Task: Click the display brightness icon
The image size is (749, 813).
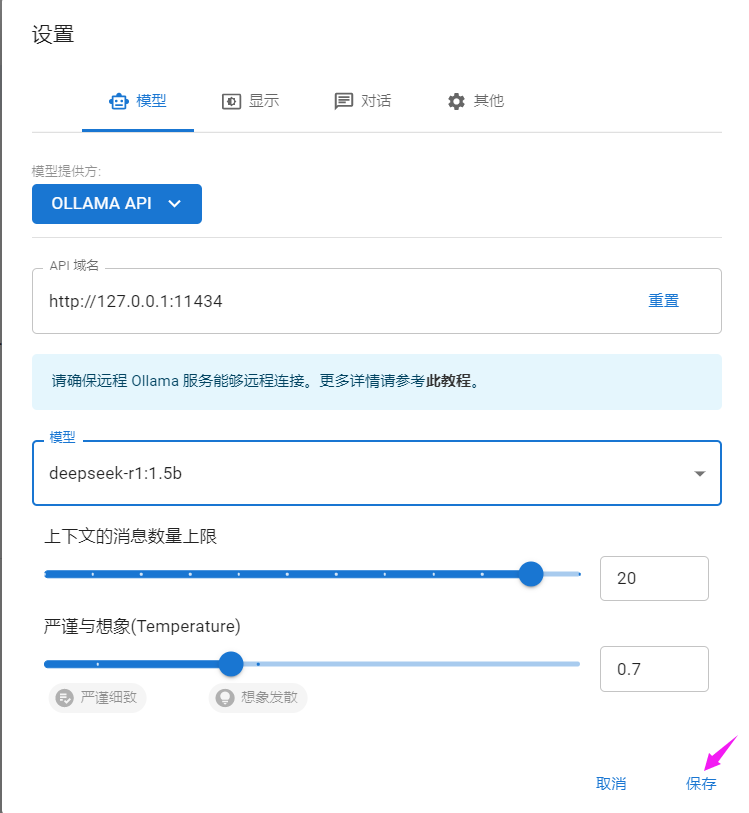Action: pyautogui.click(x=231, y=101)
